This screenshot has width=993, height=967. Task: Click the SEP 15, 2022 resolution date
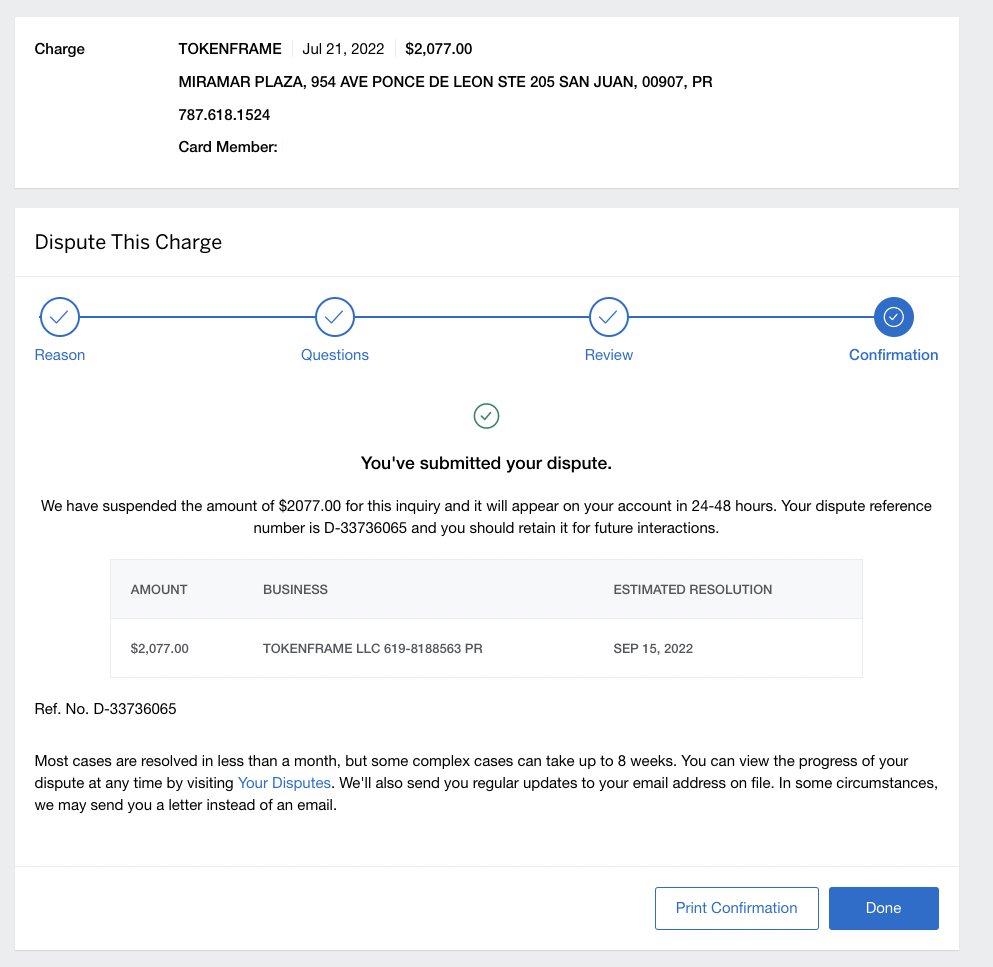653,648
